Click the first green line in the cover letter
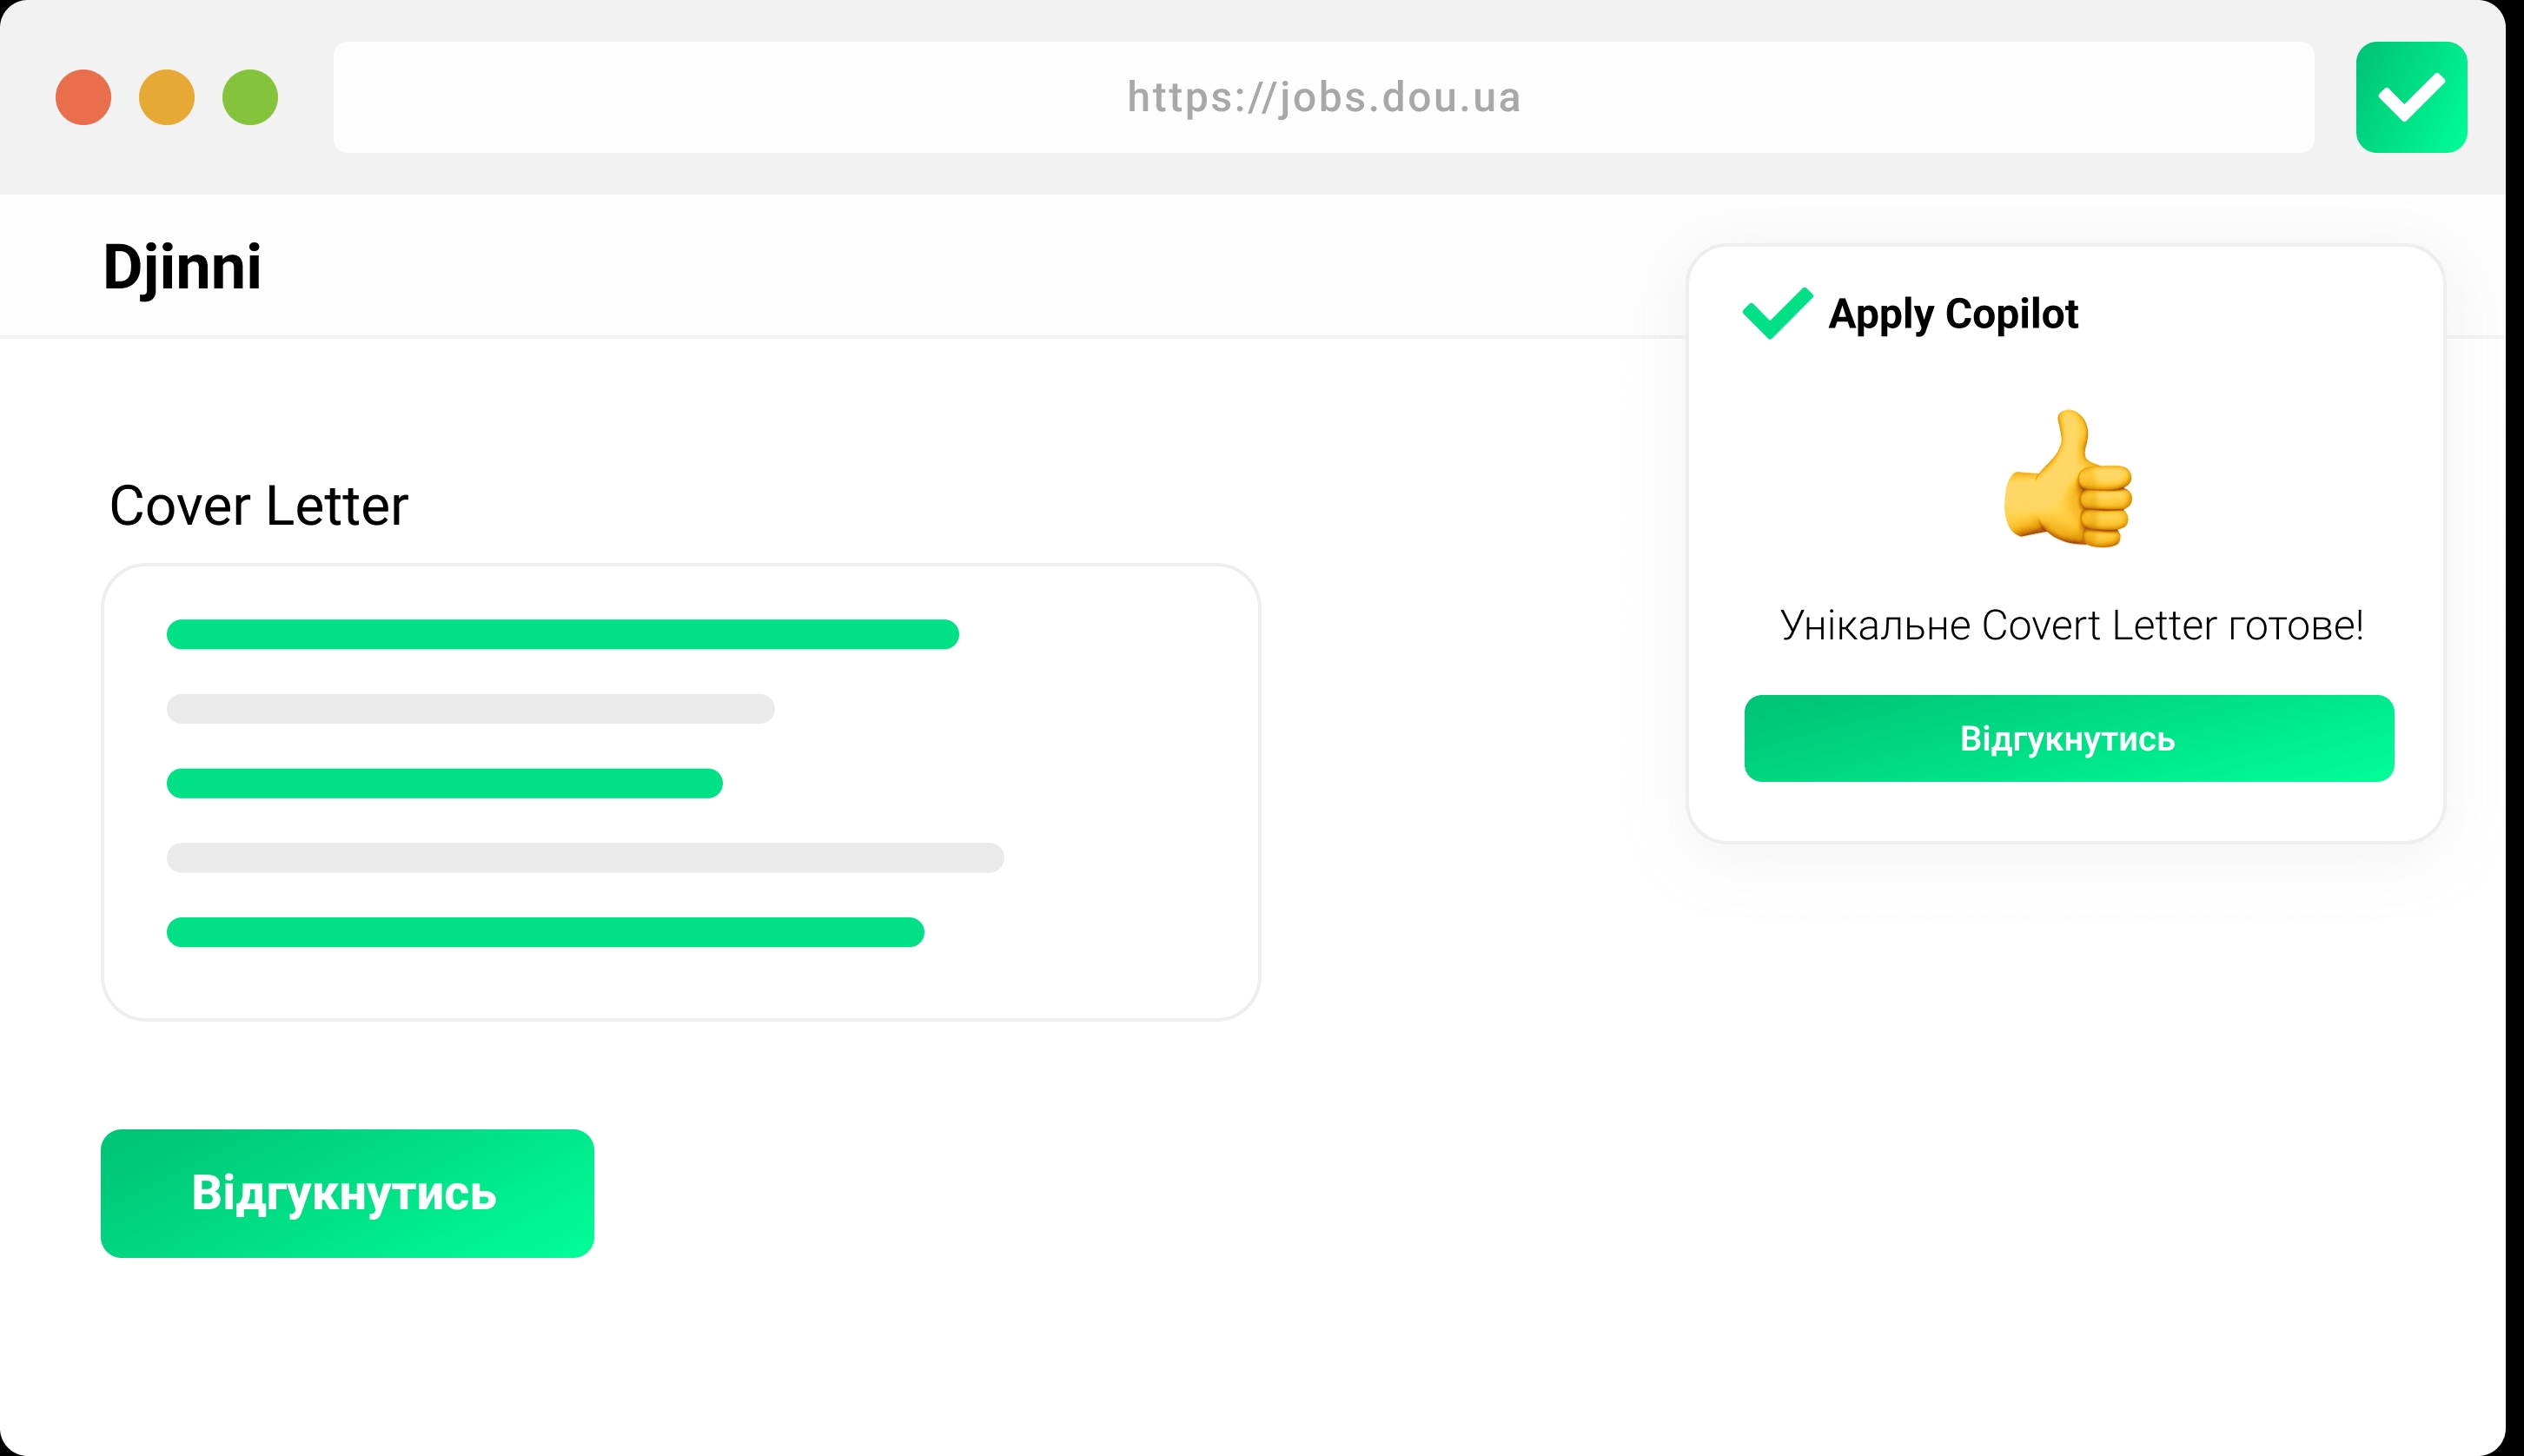2524x1456 pixels. click(562, 634)
